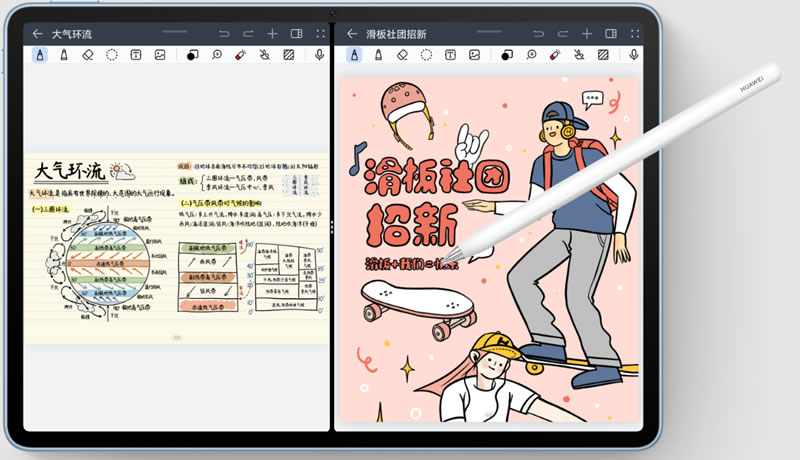Insert an image into the 滑板社团招新 note

pos(474,55)
